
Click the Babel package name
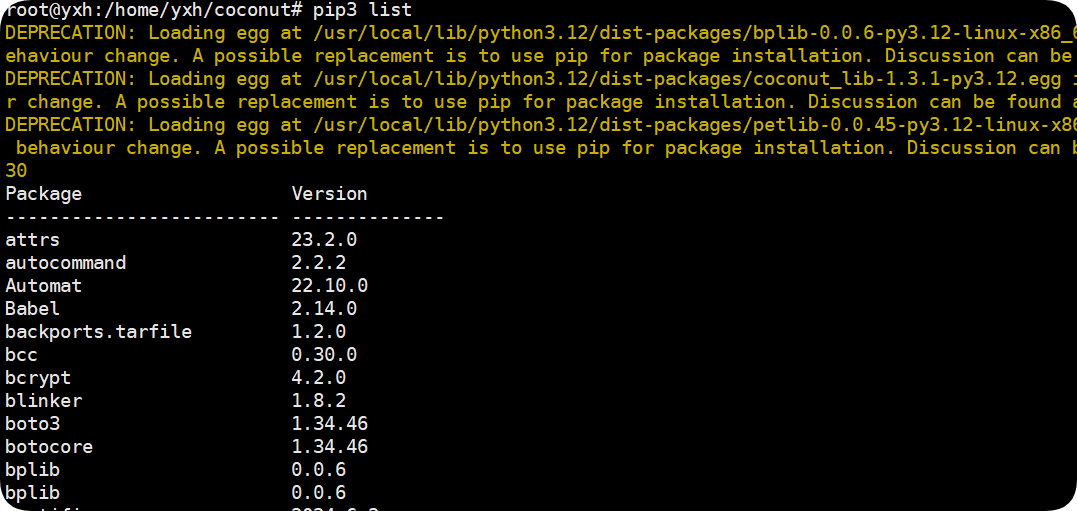[33, 309]
